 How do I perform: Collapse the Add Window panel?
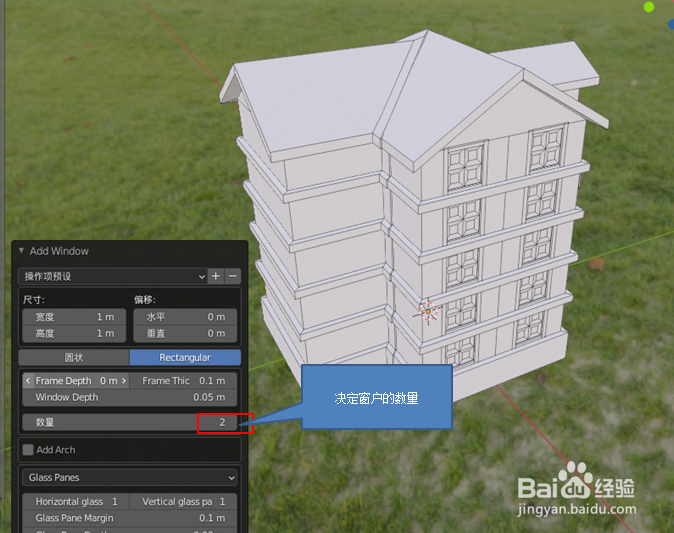click(x=21, y=251)
